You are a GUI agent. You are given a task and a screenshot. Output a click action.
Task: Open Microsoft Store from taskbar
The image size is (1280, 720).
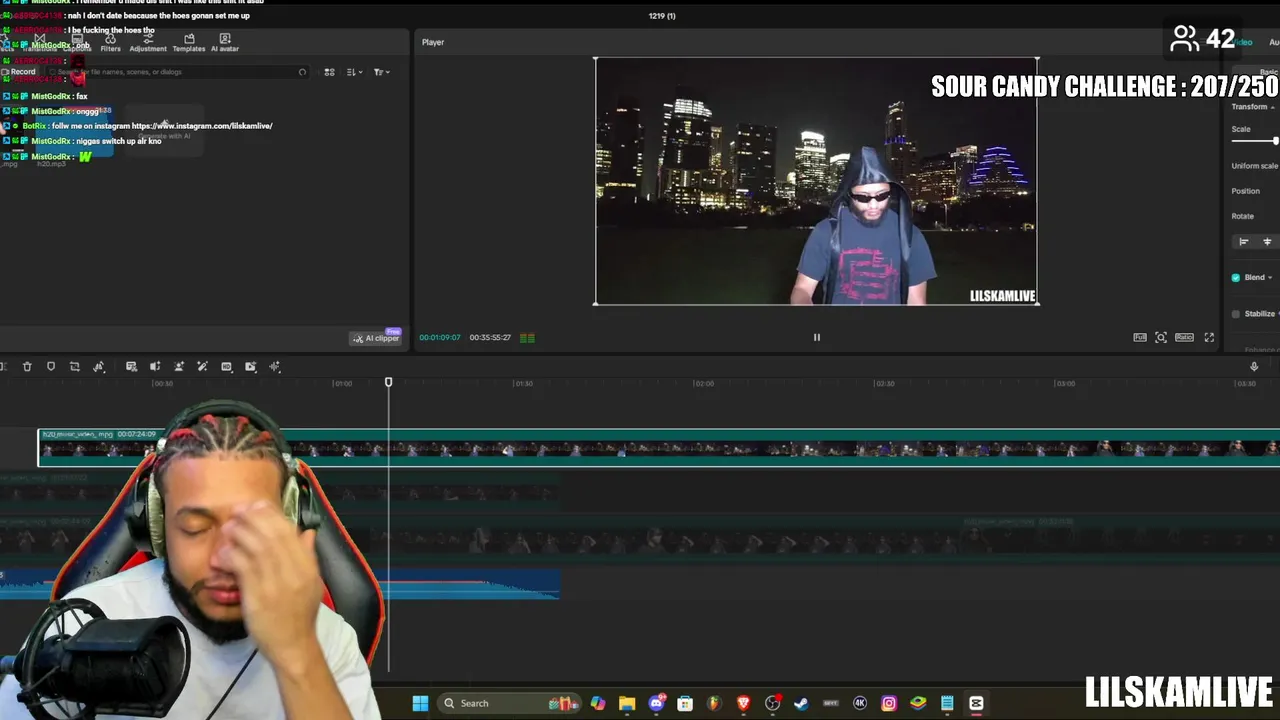click(685, 703)
